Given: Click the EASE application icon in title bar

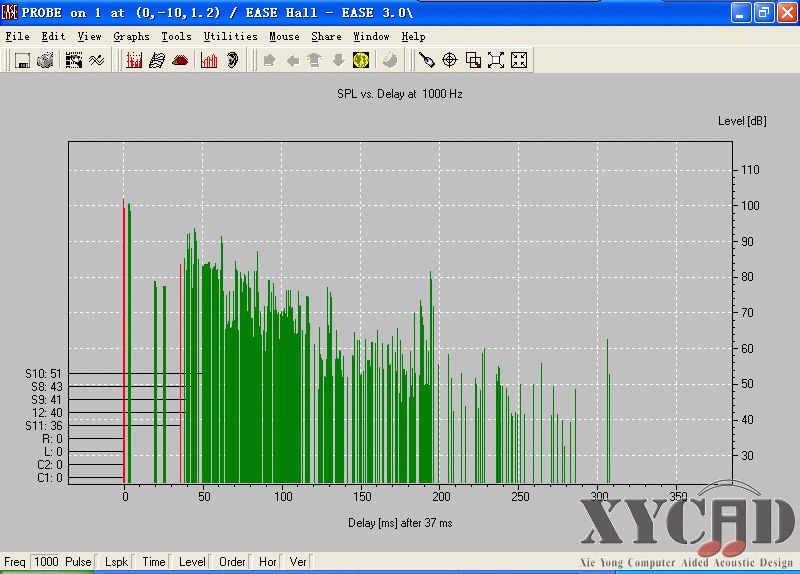Looking at the screenshot, I should tap(10, 12).
